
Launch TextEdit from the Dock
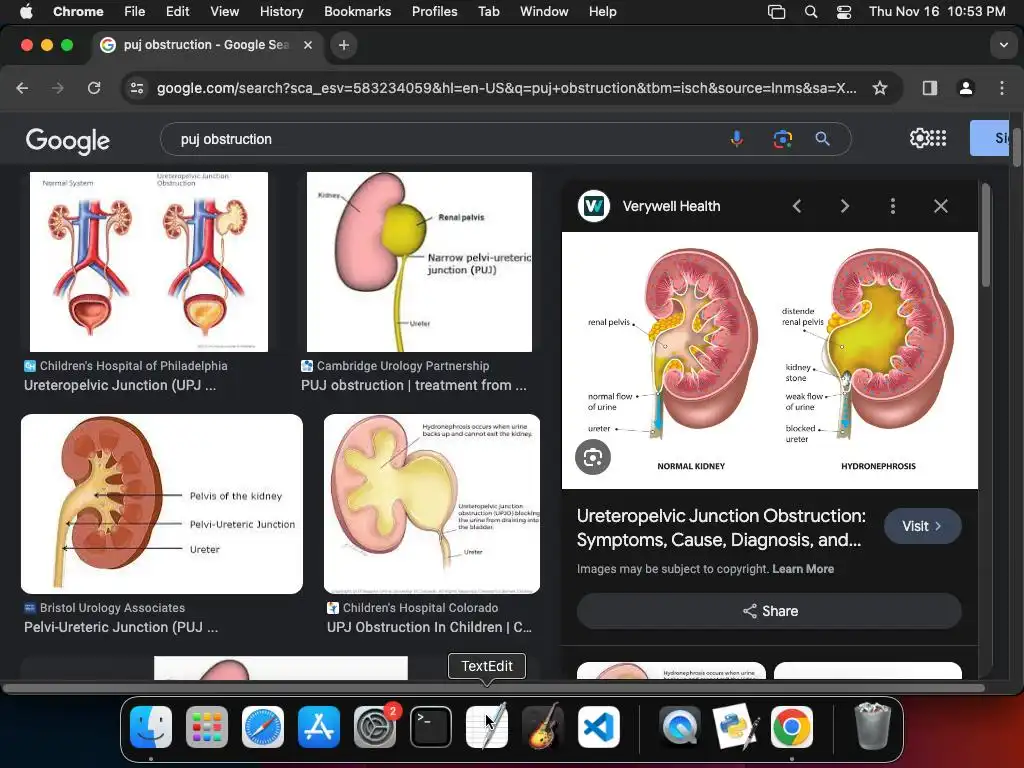coord(487,727)
